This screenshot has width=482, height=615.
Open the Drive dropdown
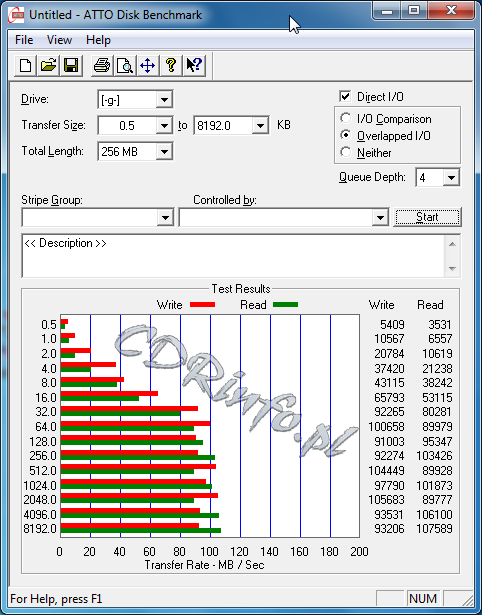[x=164, y=100]
